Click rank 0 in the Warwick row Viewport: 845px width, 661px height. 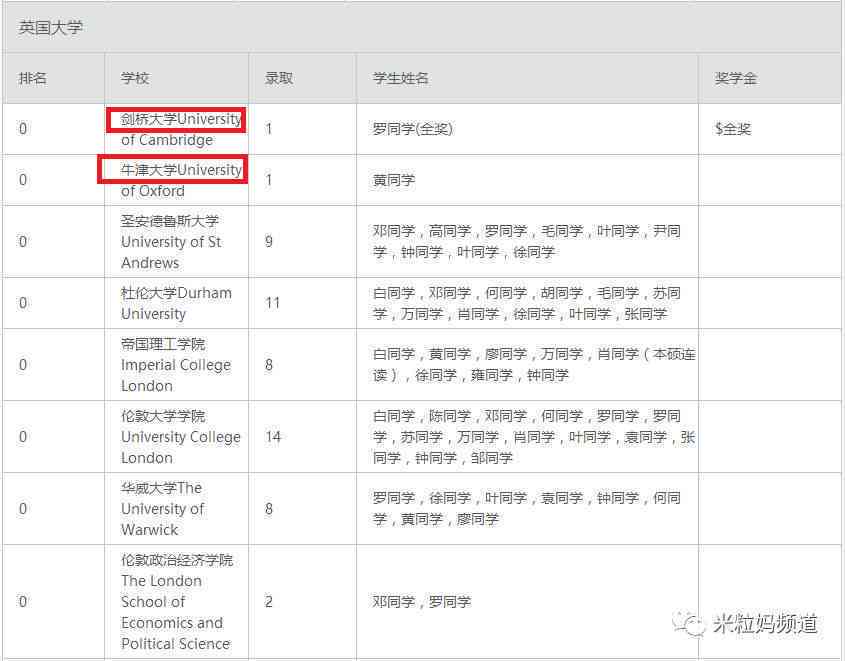point(23,509)
